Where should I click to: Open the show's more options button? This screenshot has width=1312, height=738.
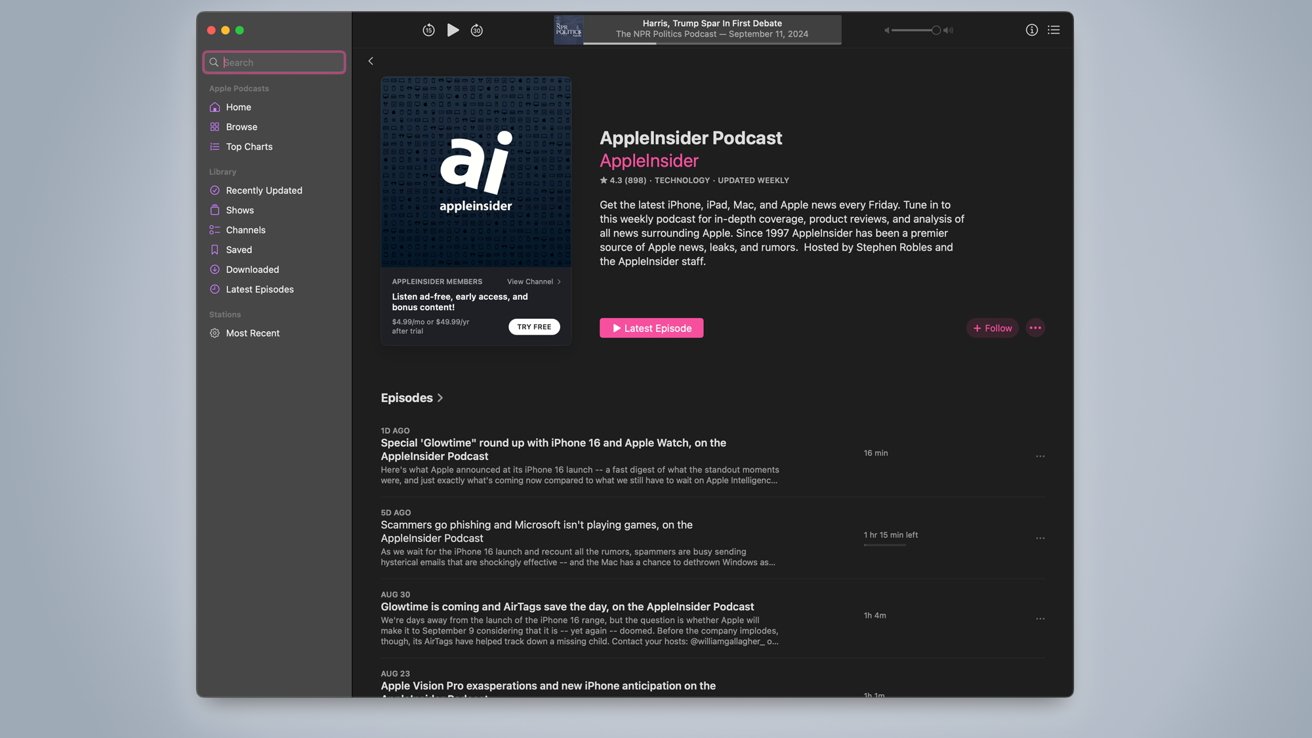pos(1035,328)
